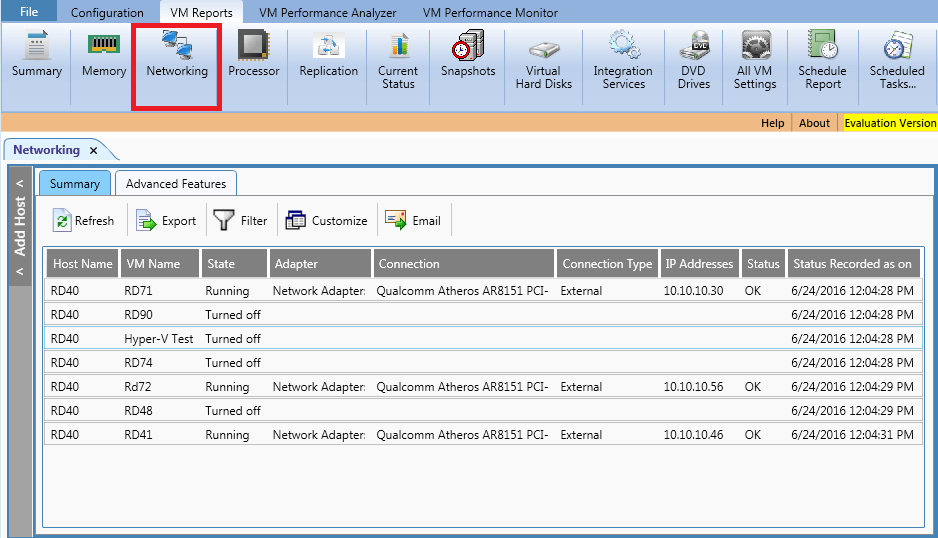938x538 pixels.
Task: Select the Hyper-V Test VM row
Action: pos(483,339)
